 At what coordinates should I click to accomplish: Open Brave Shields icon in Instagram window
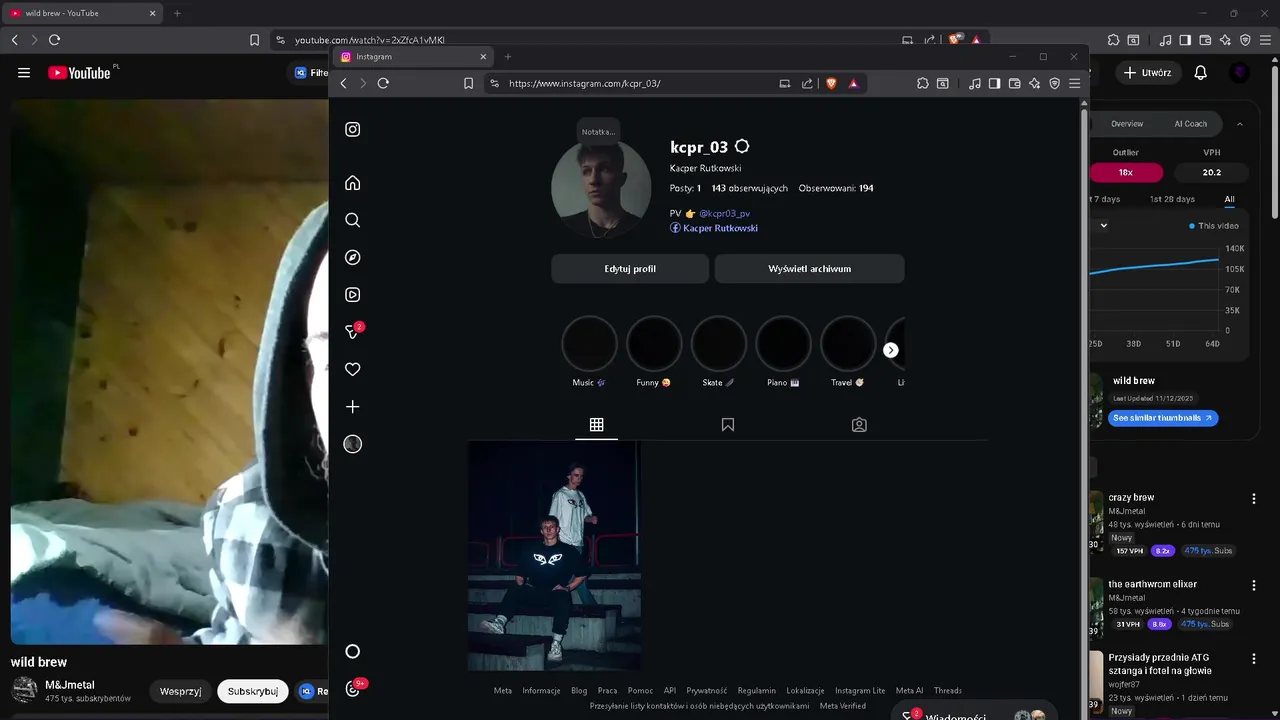tap(831, 83)
